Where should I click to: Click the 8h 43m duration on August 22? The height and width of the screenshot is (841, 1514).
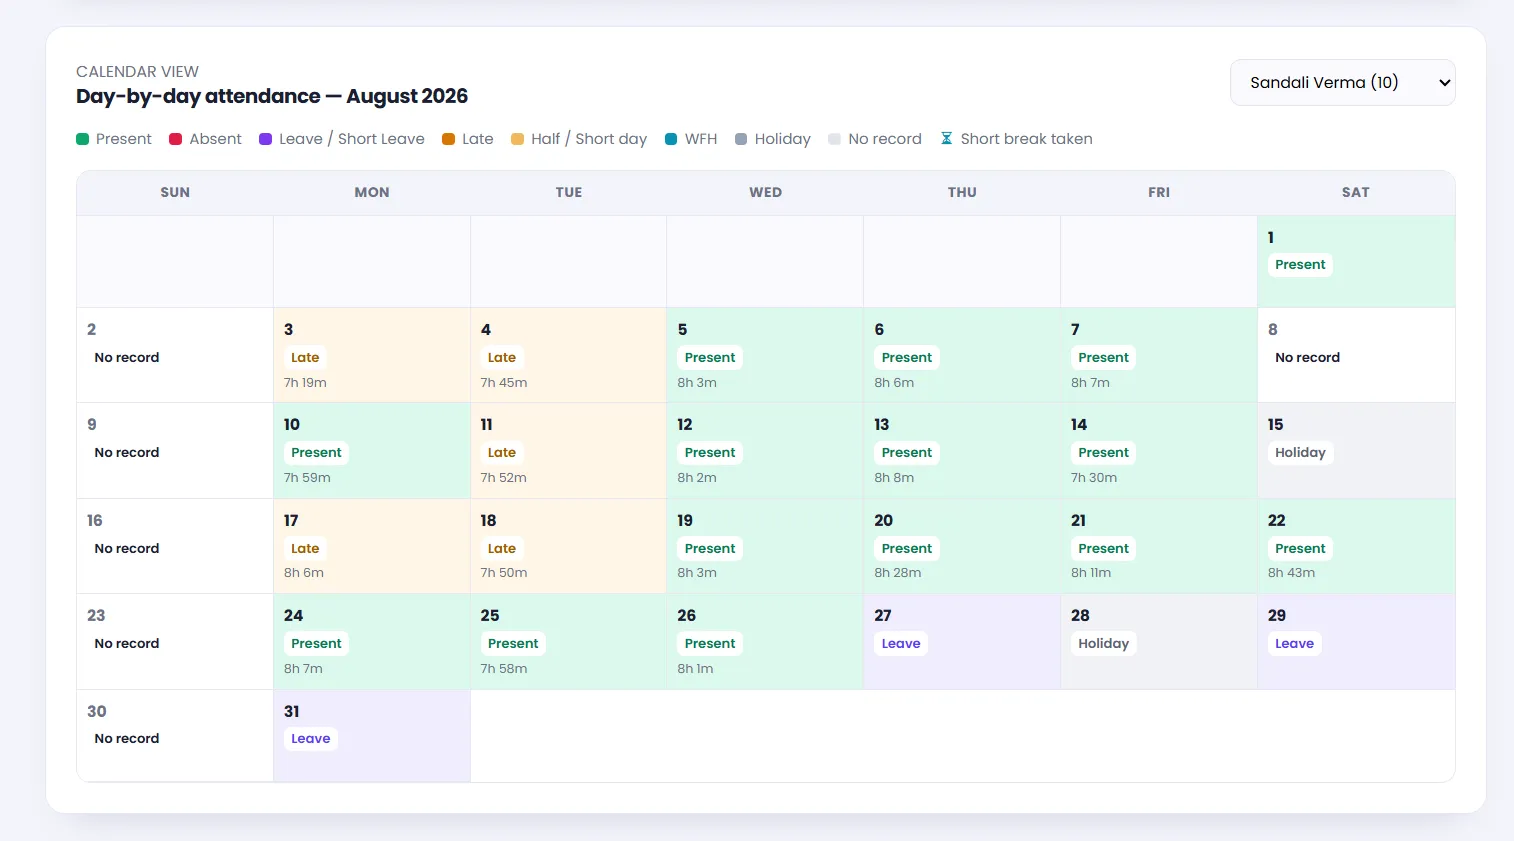1291,573
